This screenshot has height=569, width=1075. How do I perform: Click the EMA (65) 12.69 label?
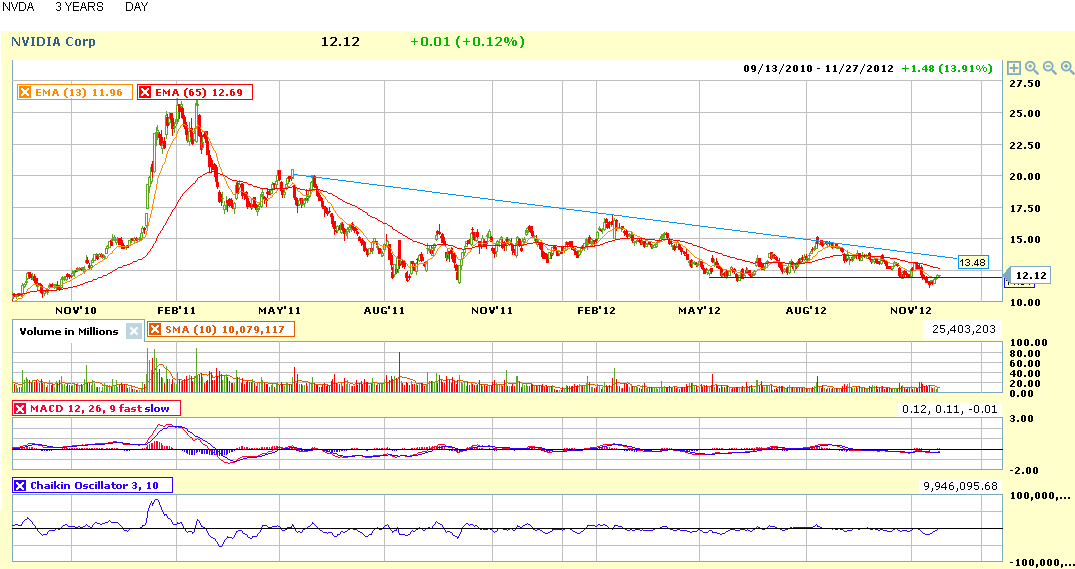tap(199, 92)
